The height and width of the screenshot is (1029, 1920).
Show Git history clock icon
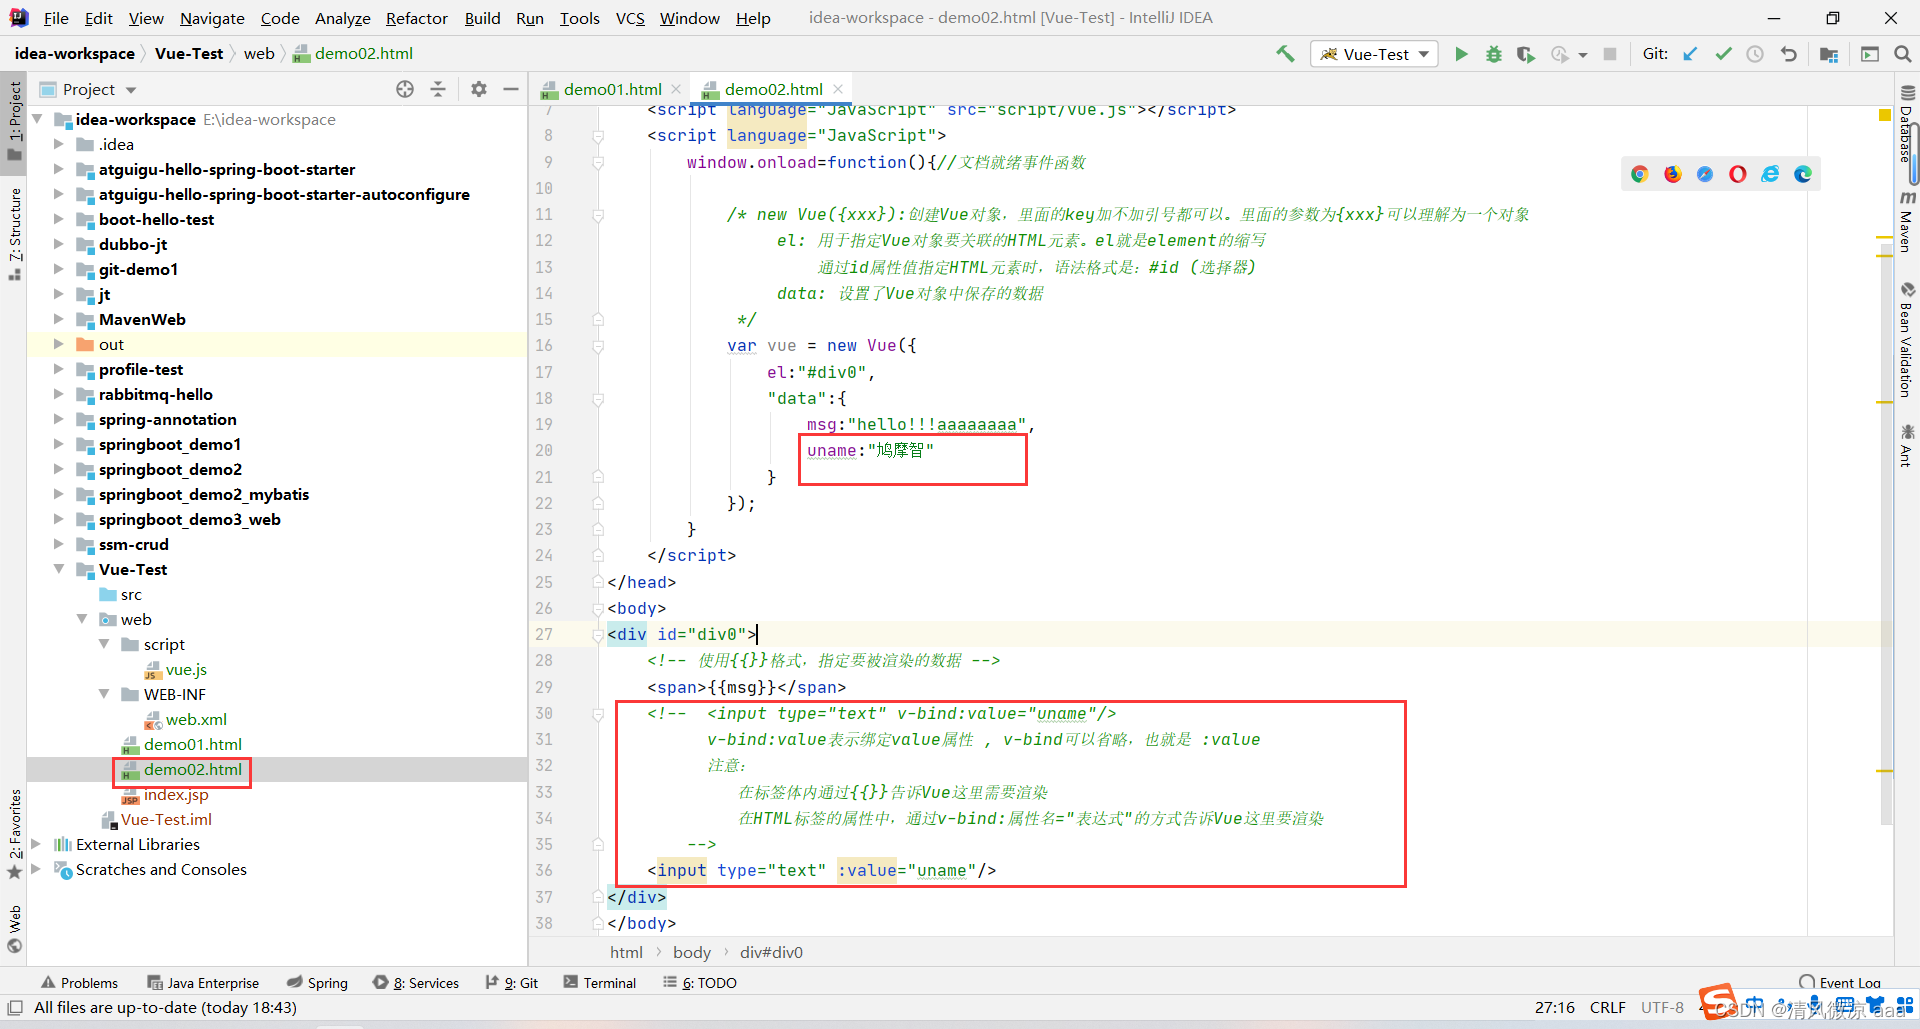click(x=1755, y=54)
